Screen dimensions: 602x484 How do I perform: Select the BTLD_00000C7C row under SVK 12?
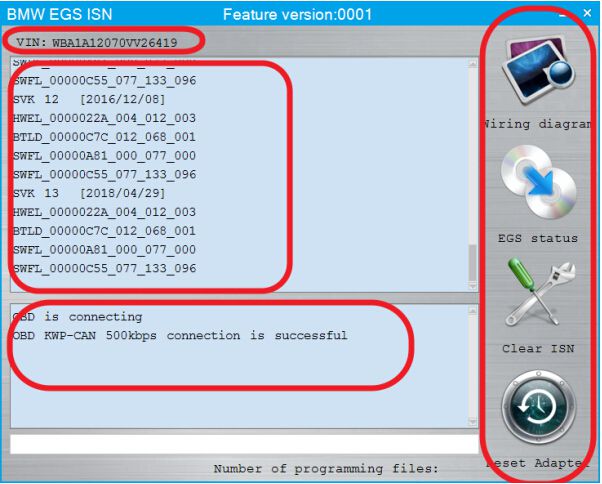(x=104, y=137)
